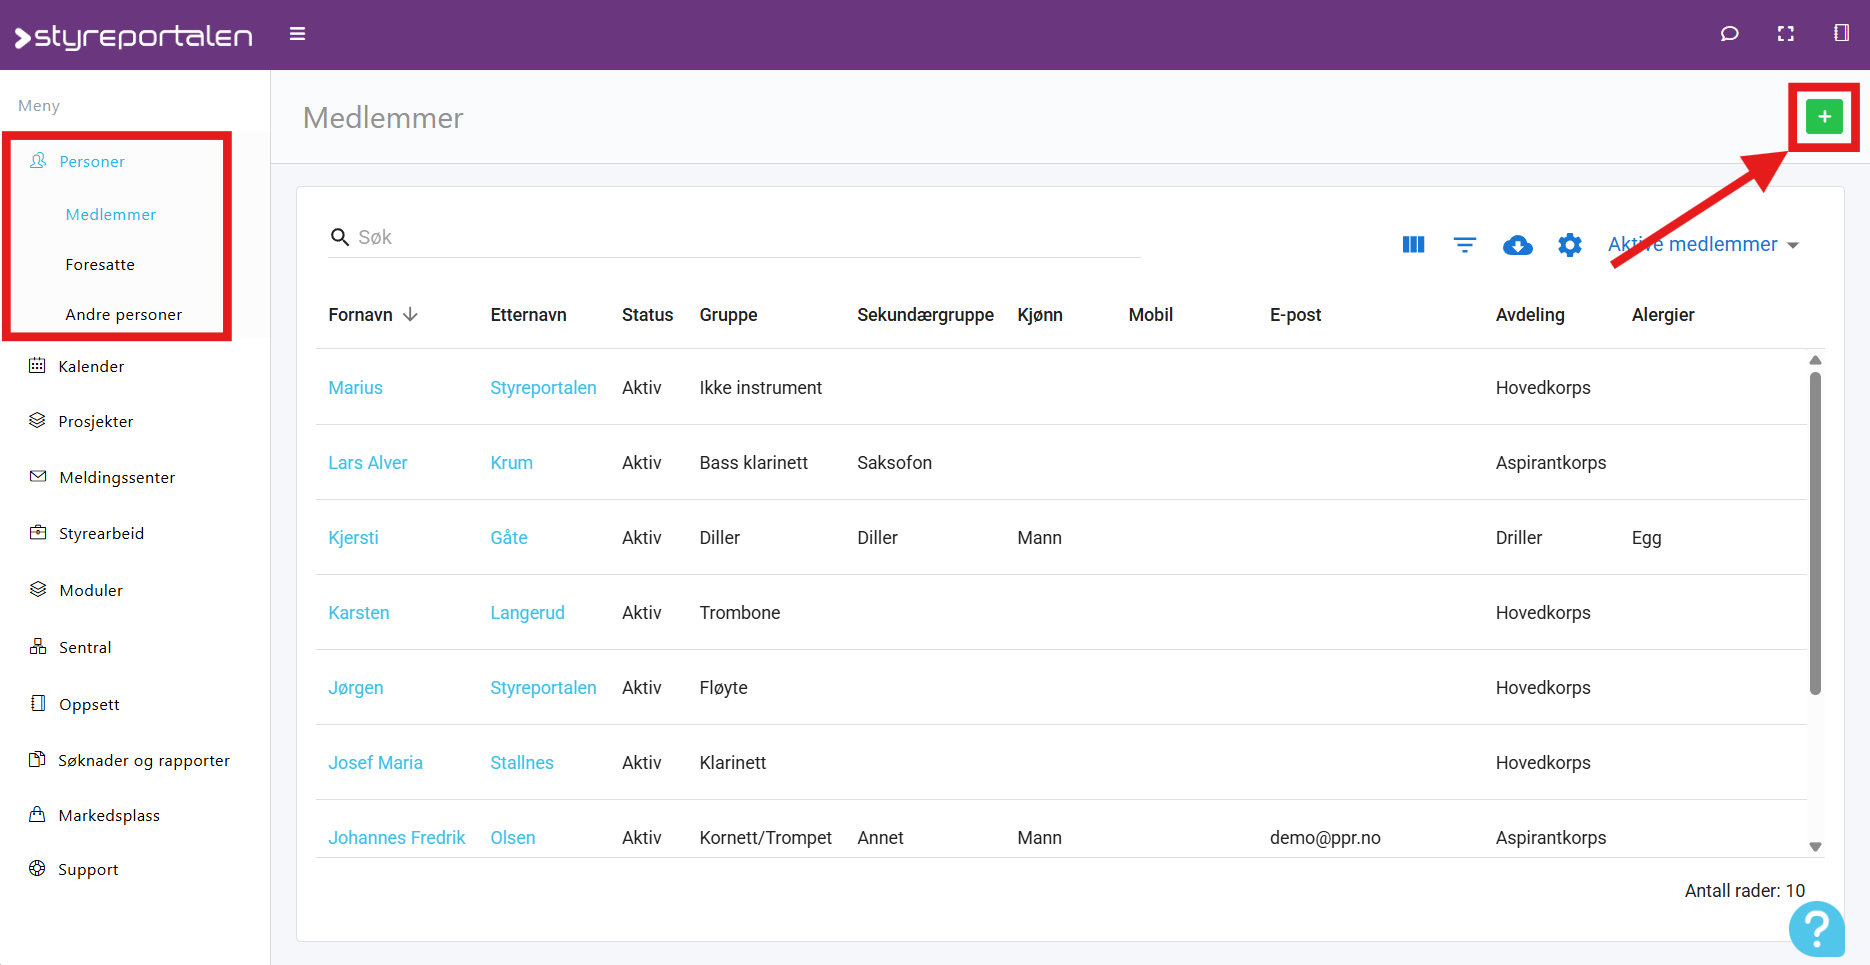The height and width of the screenshot is (965, 1870).
Task: Open the filter list icon
Action: point(1465,245)
